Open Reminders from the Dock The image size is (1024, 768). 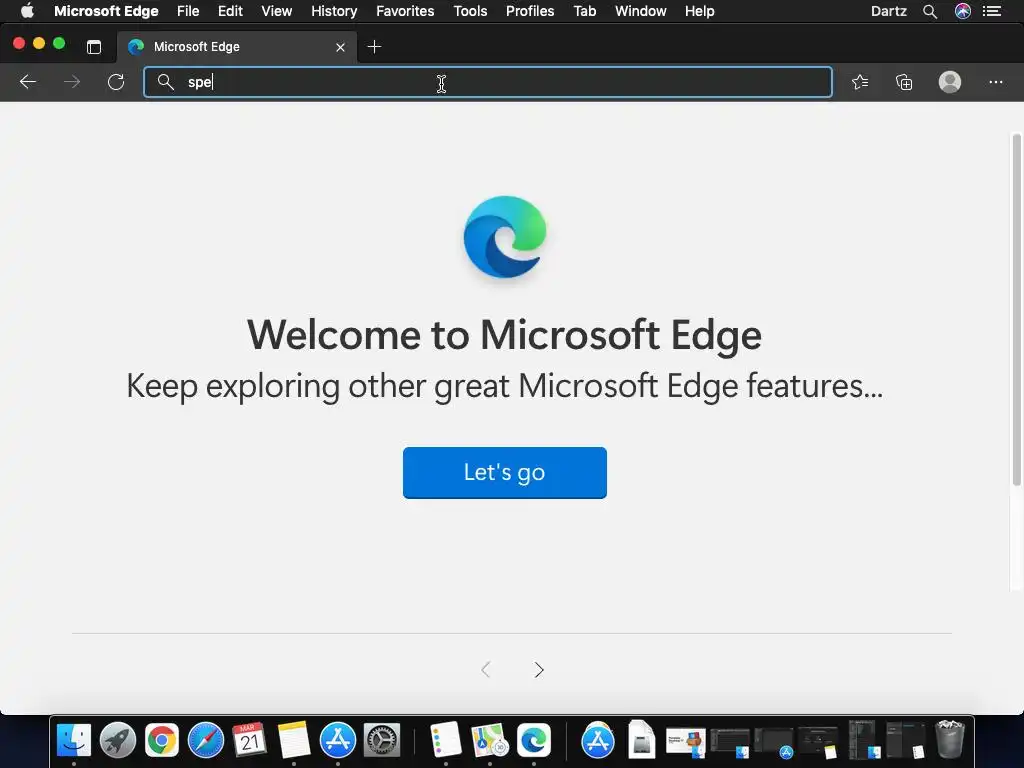tap(446, 740)
